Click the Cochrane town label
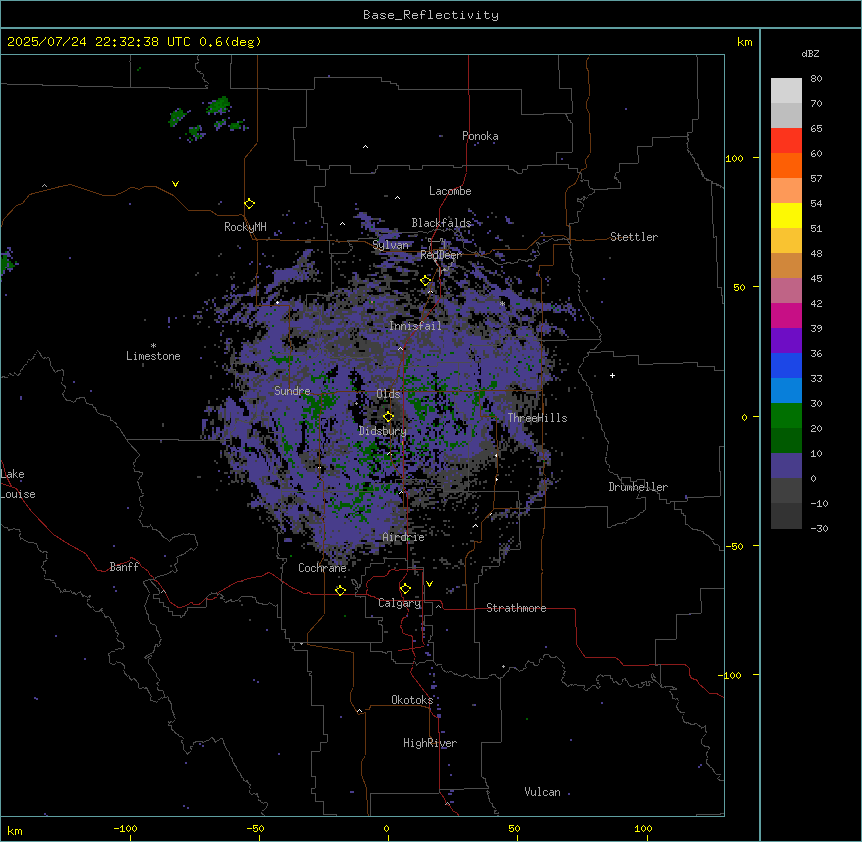Viewport: 862px width, 842px height. [x=322, y=568]
